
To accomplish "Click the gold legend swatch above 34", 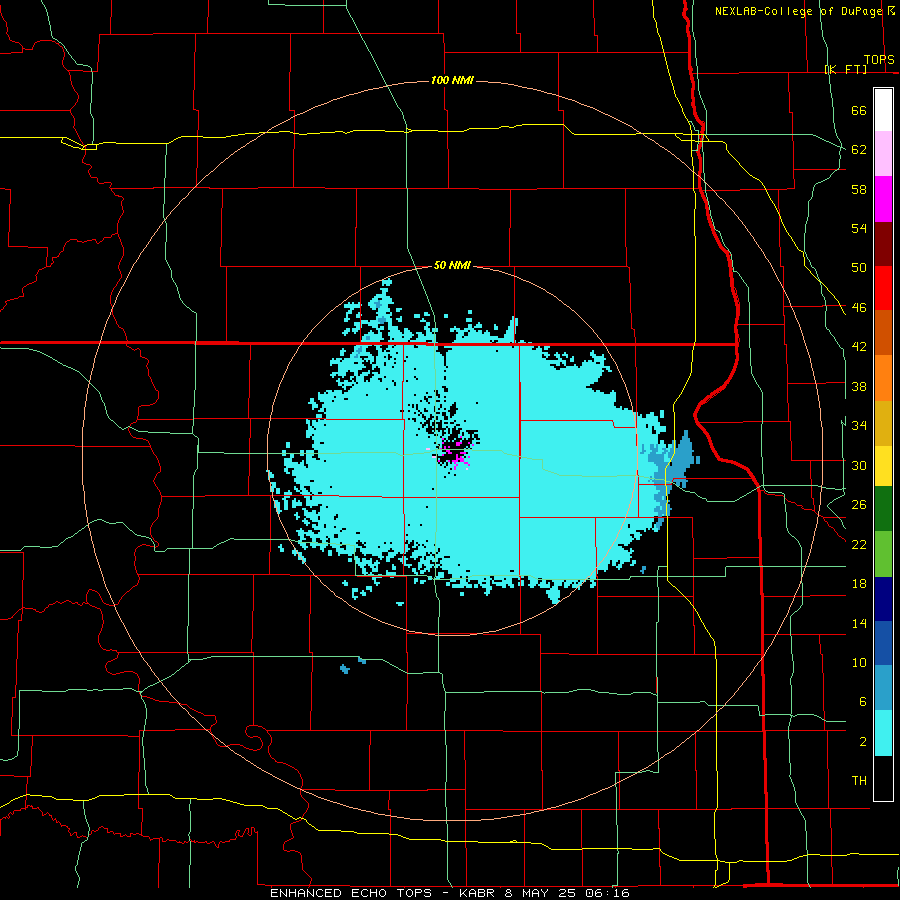I will coord(883,423).
